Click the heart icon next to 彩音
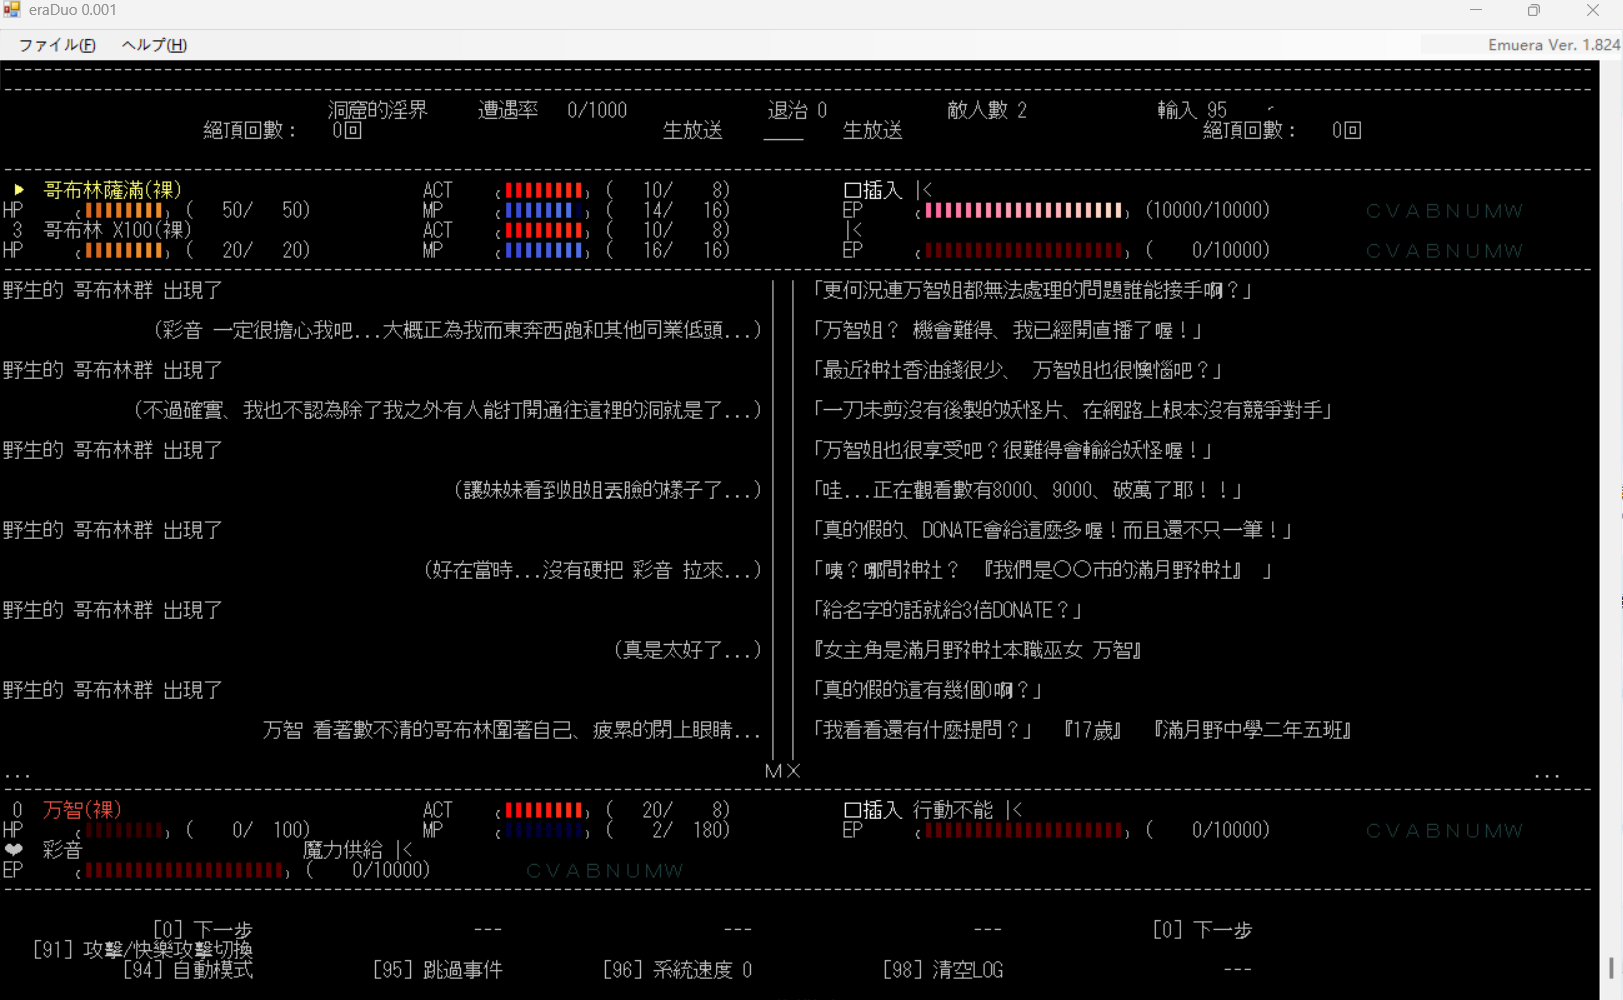The height and width of the screenshot is (1000, 1623). [13, 850]
